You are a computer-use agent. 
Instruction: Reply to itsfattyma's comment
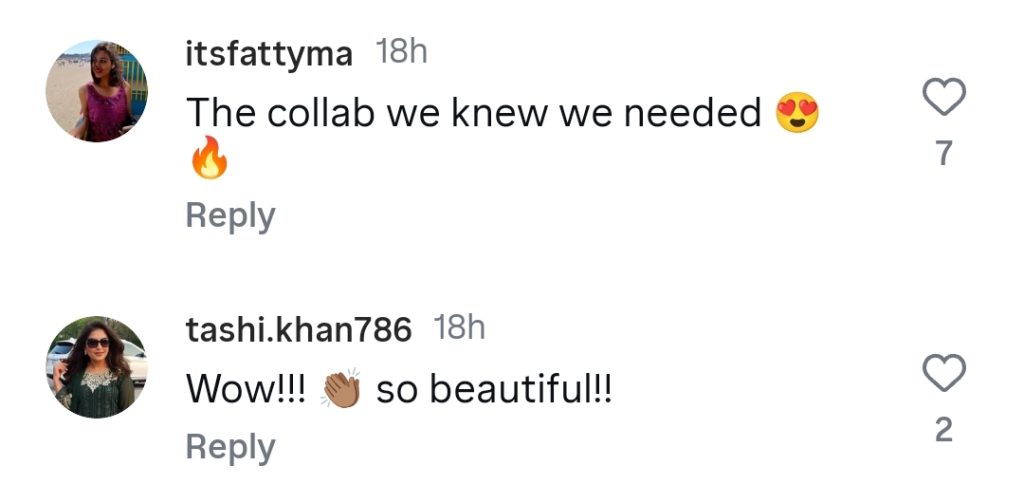(230, 216)
